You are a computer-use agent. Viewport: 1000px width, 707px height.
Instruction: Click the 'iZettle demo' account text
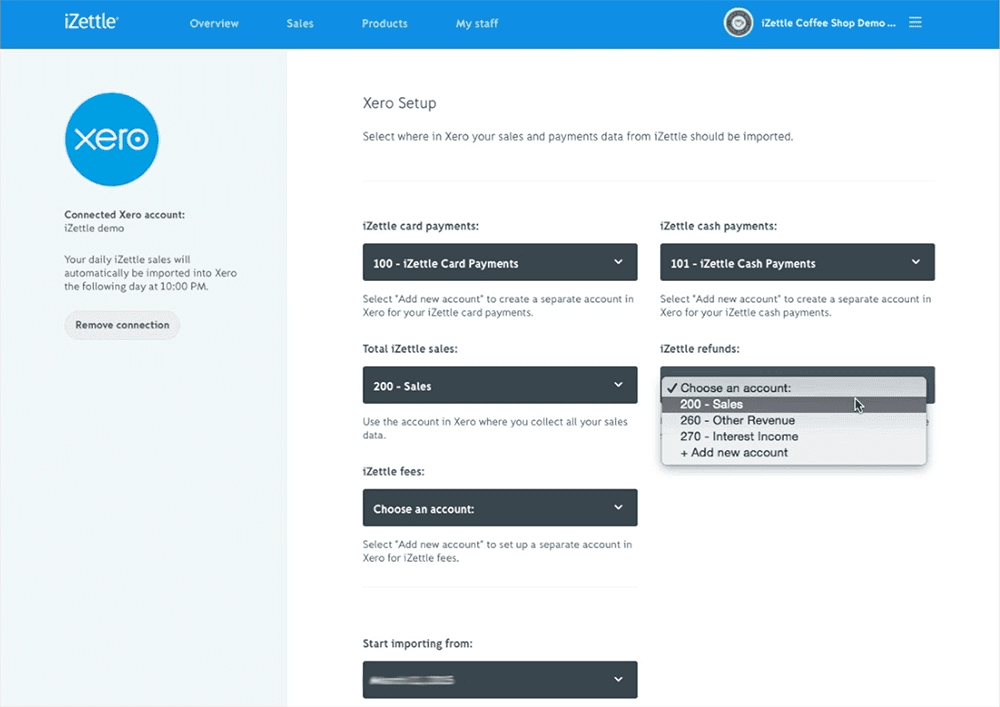[94, 228]
